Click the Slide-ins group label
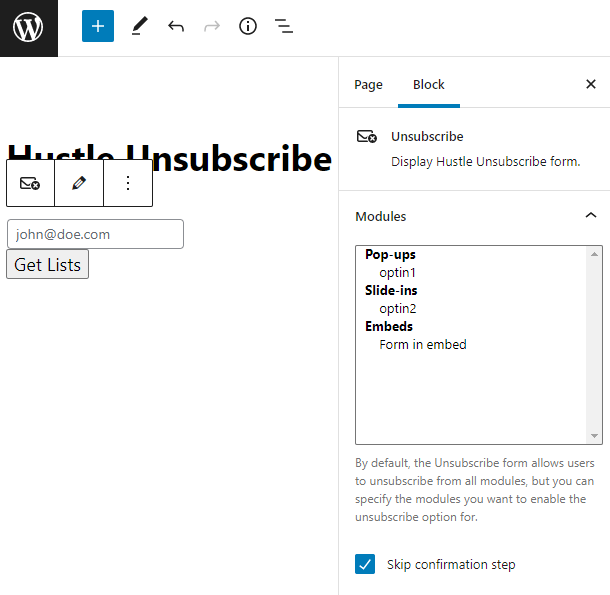Viewport: 610px width, 595px height. click(x=391, y=291)
